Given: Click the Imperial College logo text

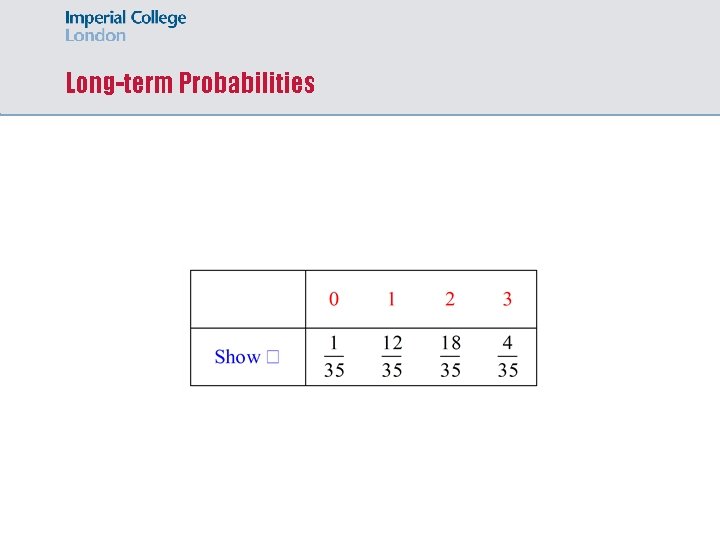Looking at the screenshot, I should [x=126, y=18].
